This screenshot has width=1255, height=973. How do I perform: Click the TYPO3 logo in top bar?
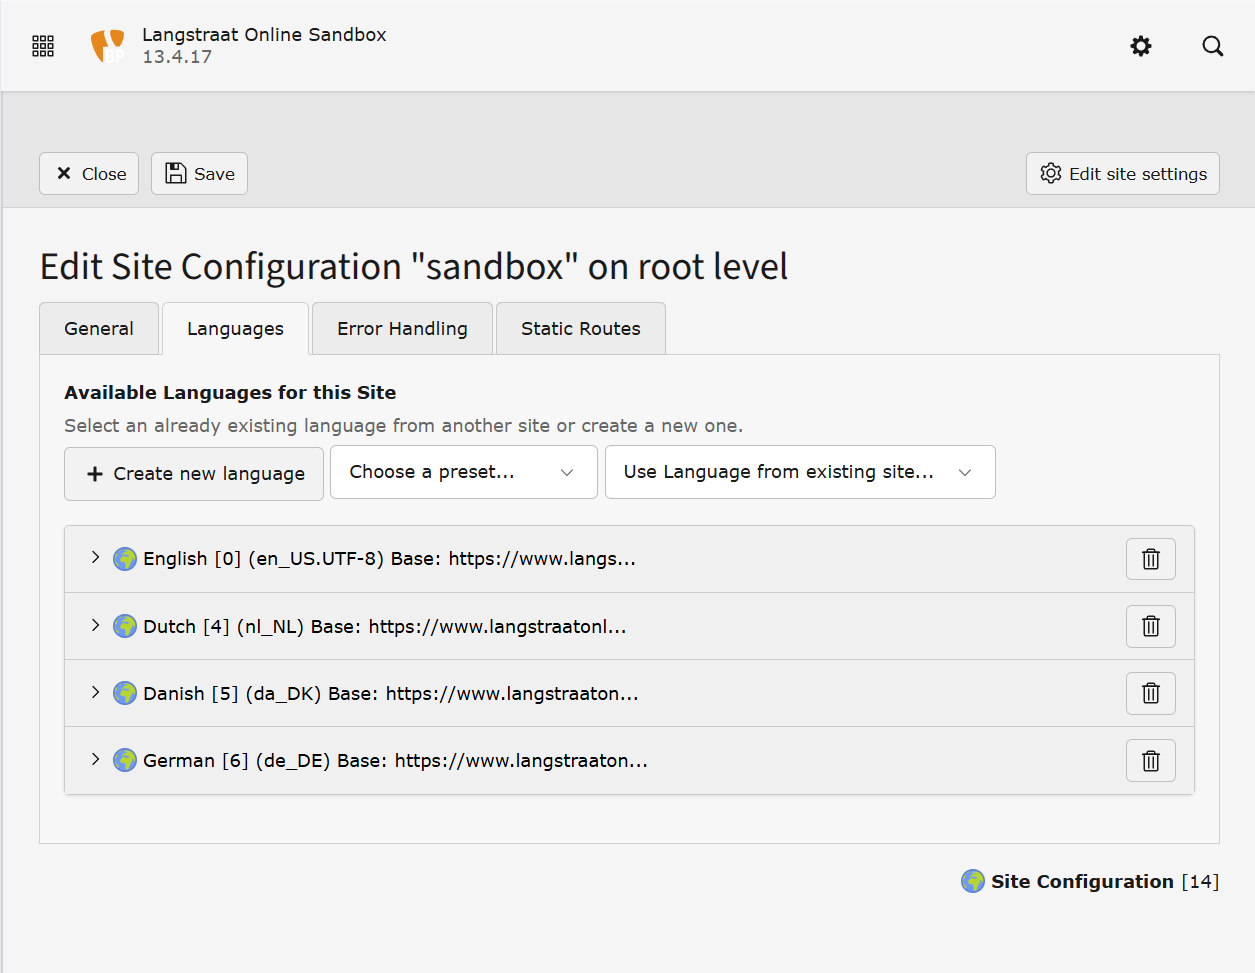(x=108, y=46)
